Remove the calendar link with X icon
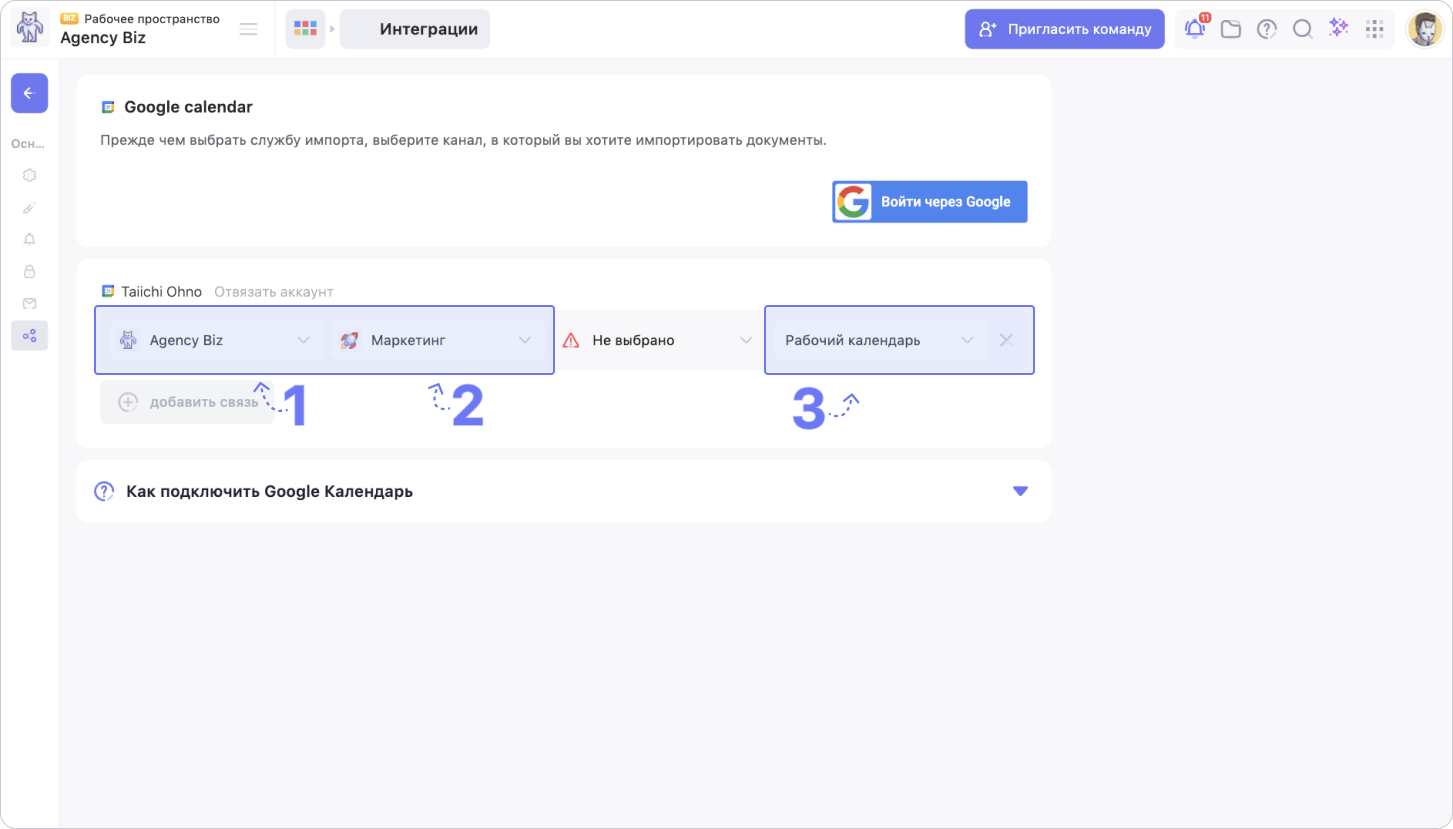Image resolution: width=1453 pixels, height=829 pixels. click(1007, 340)
